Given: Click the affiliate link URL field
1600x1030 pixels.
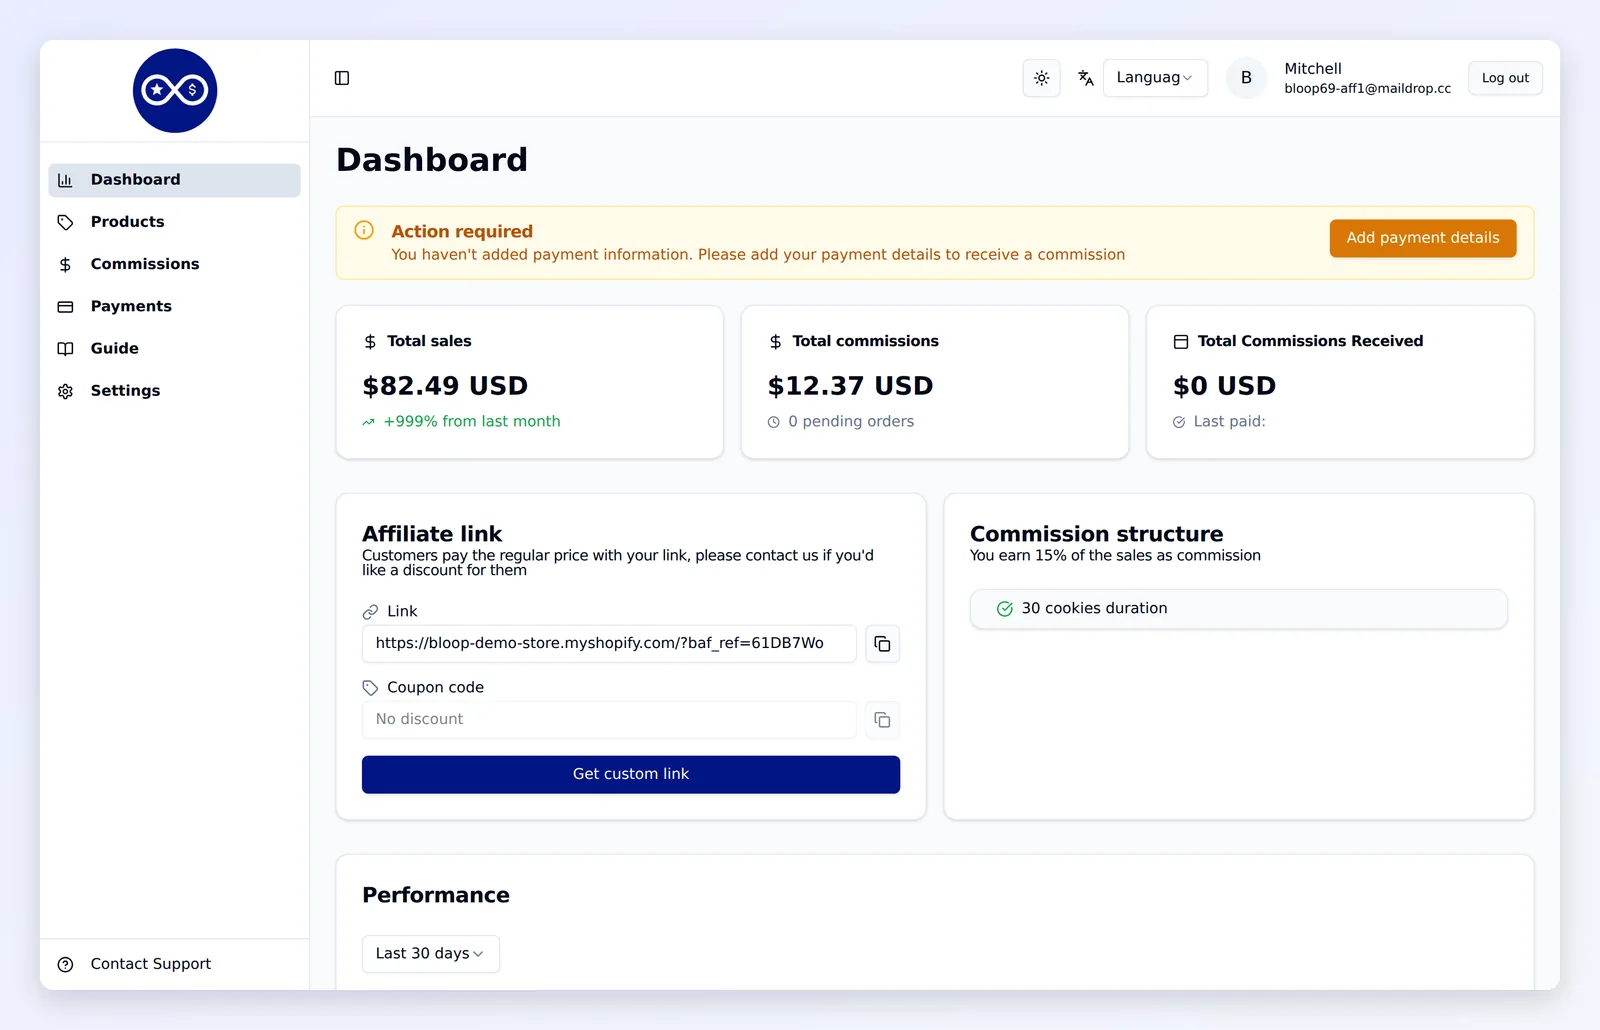Looking at the screenshot, I should pyautogui.click(x=609, y=644).
